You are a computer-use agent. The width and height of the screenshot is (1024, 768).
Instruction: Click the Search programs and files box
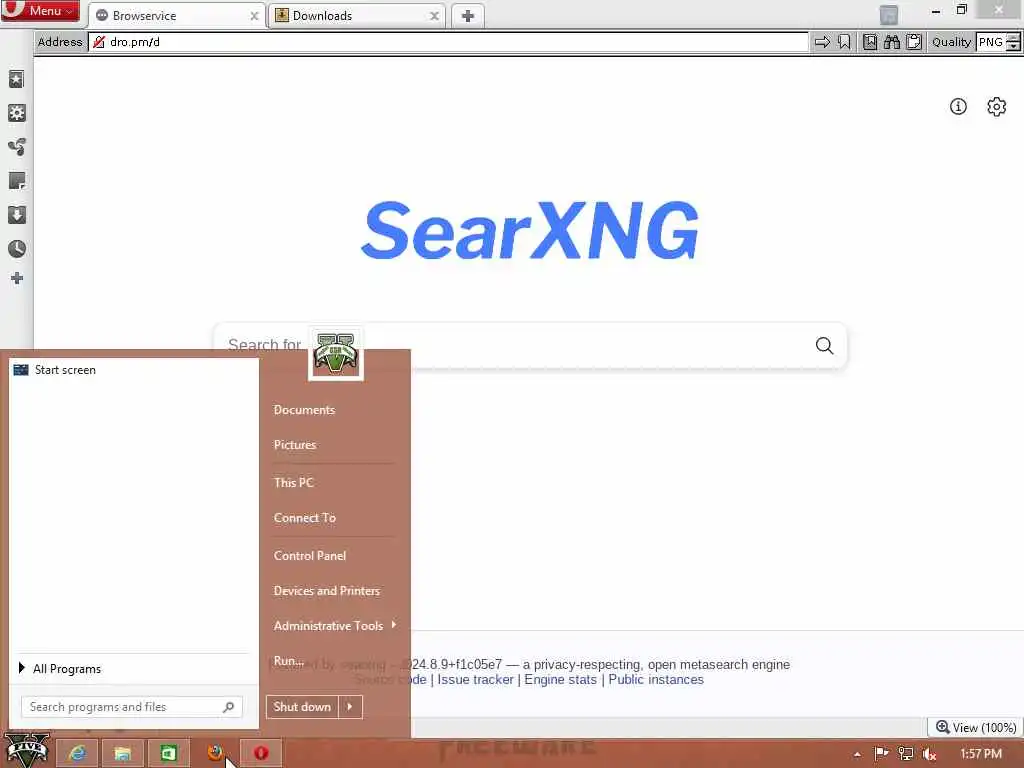tap(131, 707)
